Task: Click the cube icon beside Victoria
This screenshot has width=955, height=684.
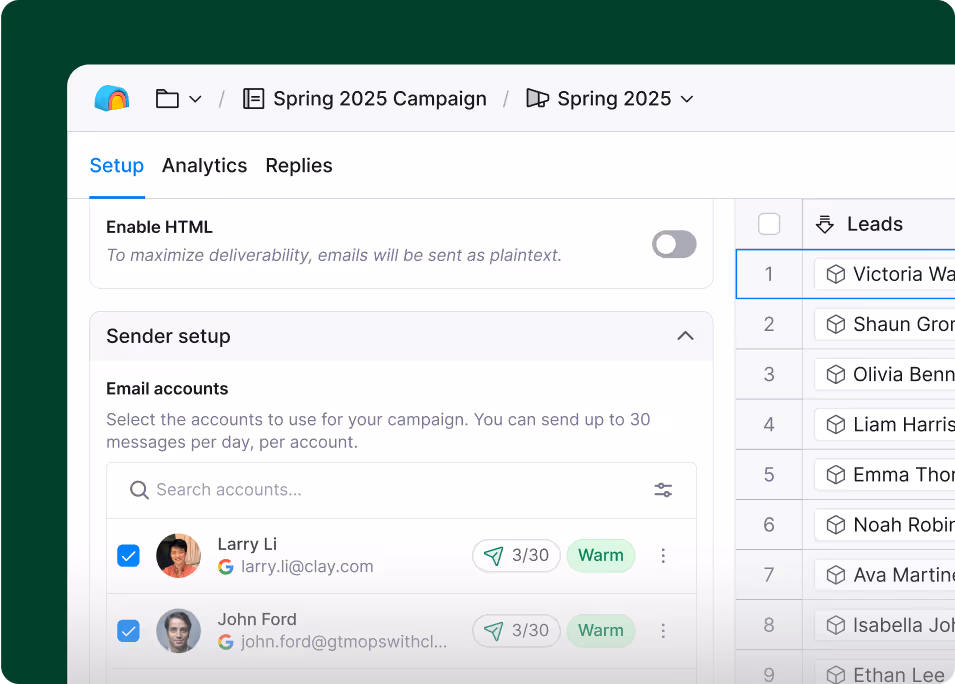Action: point(836,275)
